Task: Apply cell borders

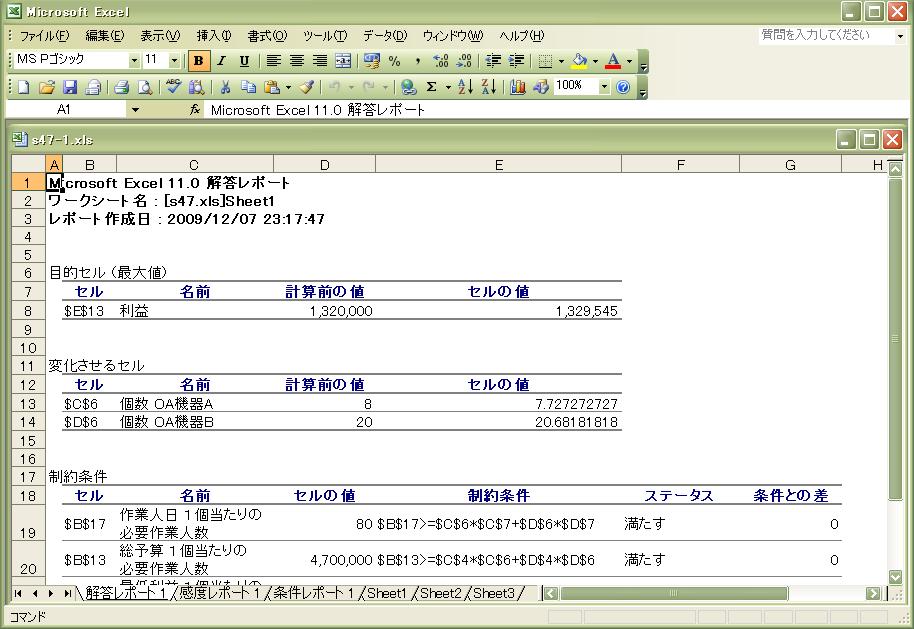Action: (545, 61)
